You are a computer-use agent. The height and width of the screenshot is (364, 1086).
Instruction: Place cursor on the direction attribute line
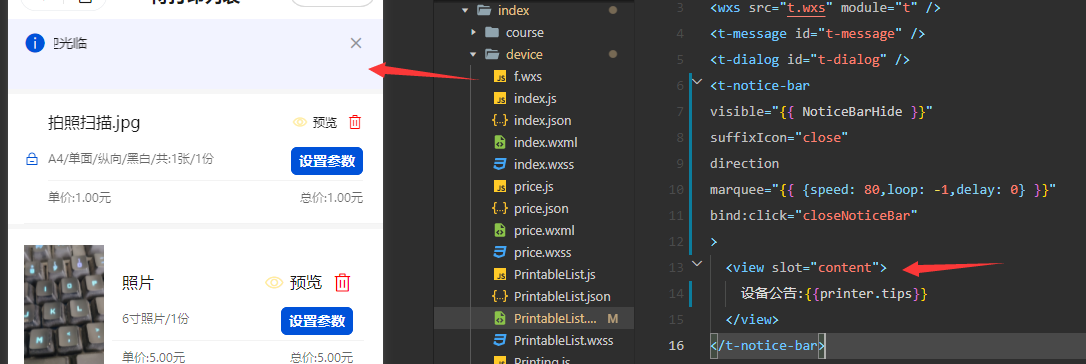pyautogui.click(x=745, y=163)
